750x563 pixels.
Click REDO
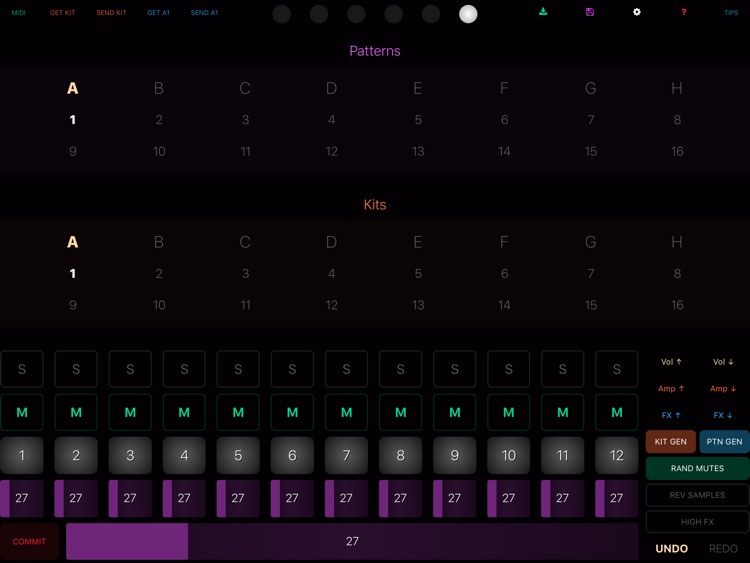(723, 549)
